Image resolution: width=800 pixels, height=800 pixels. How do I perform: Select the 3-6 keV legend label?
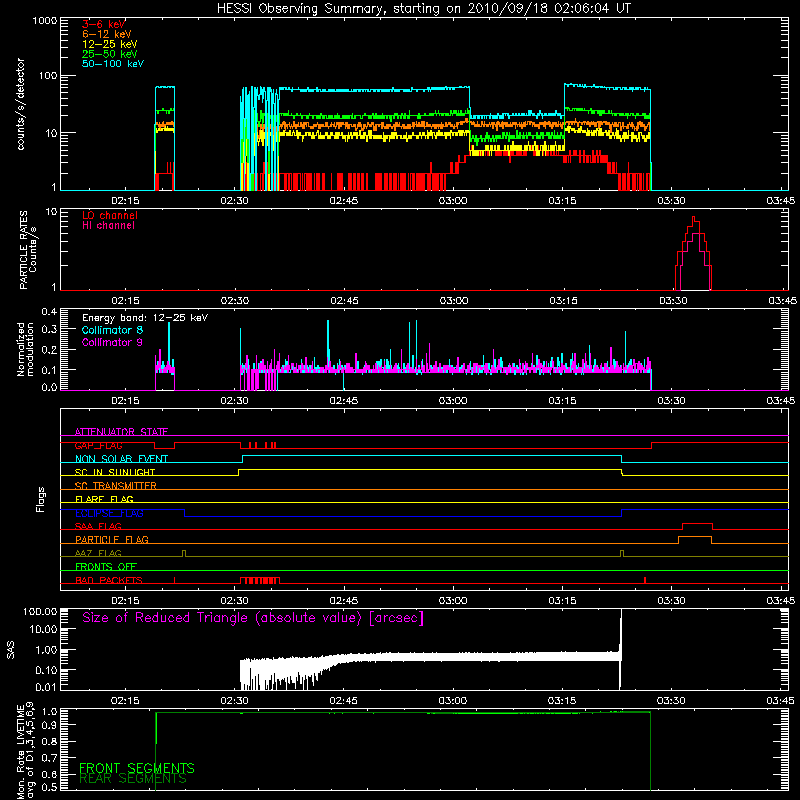pos(103,24)
